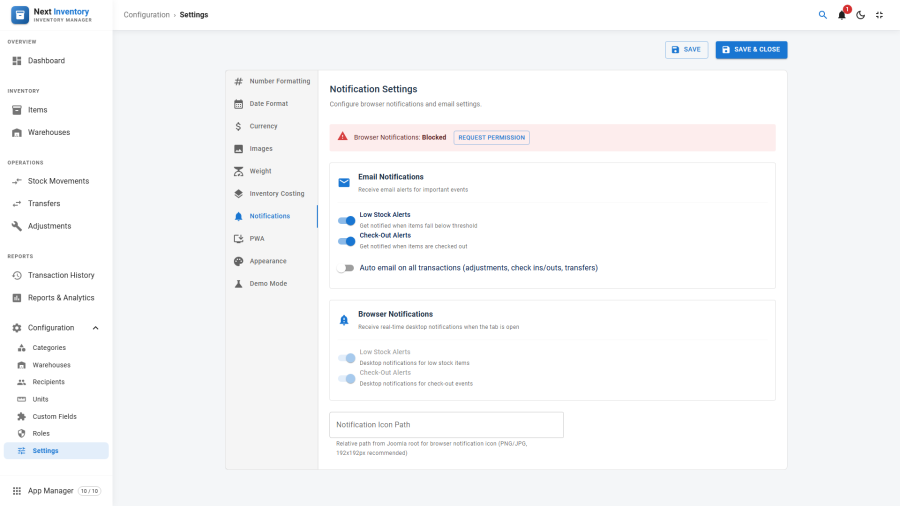
Task: Toggle fullscreen icon in top bar
Action: click(x=879, y=15)
